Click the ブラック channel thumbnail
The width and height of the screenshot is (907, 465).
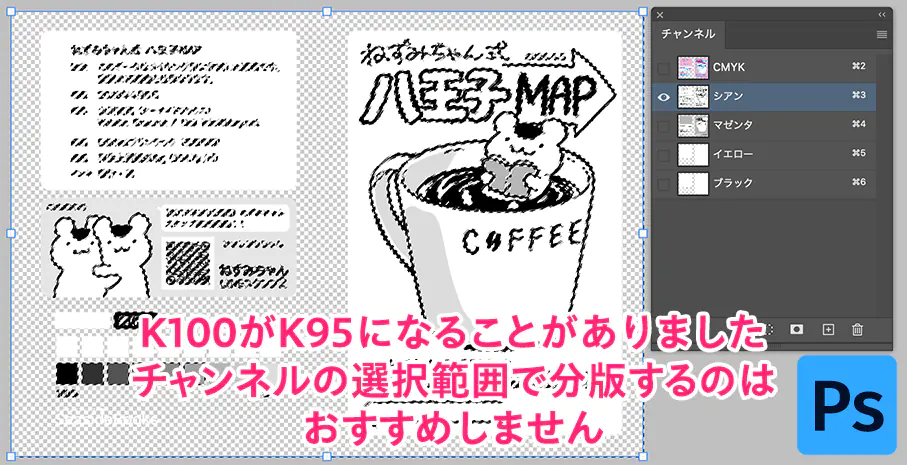point(692,184)
